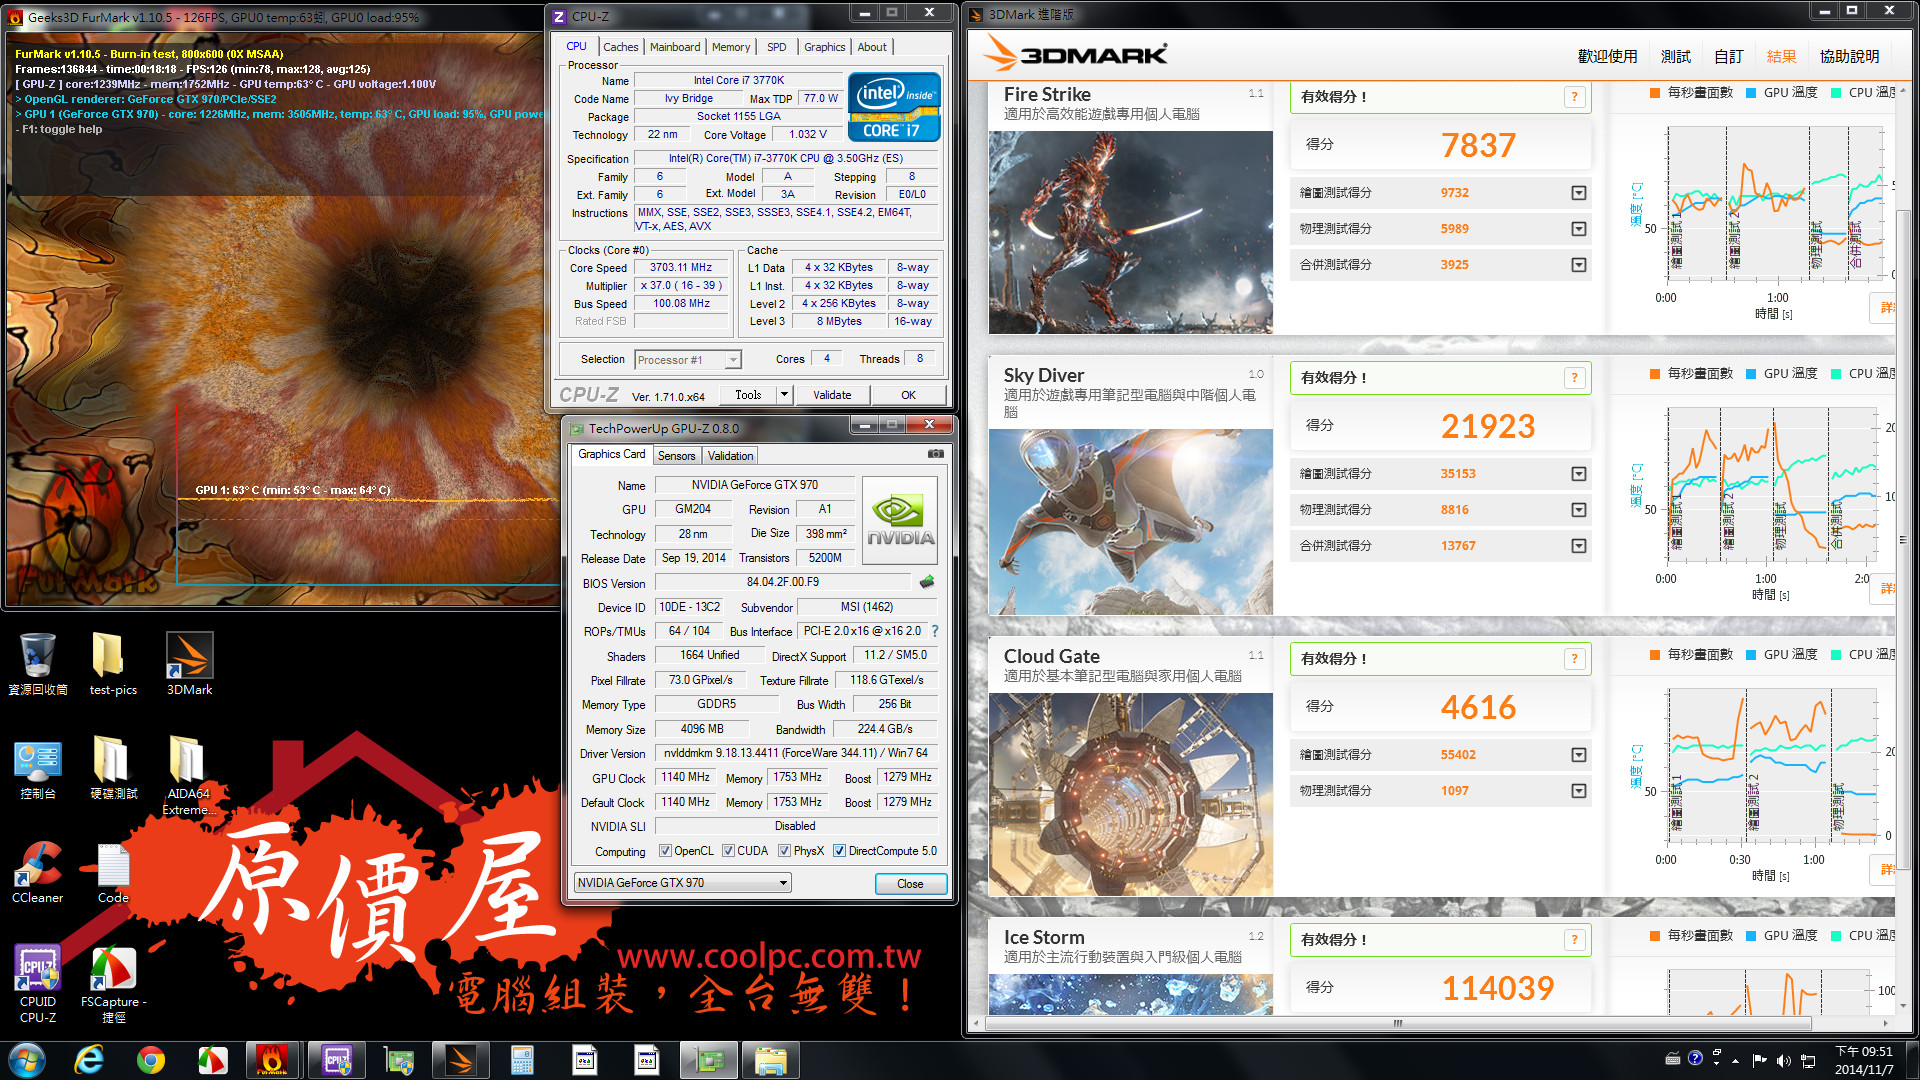This screenshot has width=1920, height=1080.
Task: Select the Code text file on desktop
Action: pos(112,872)
